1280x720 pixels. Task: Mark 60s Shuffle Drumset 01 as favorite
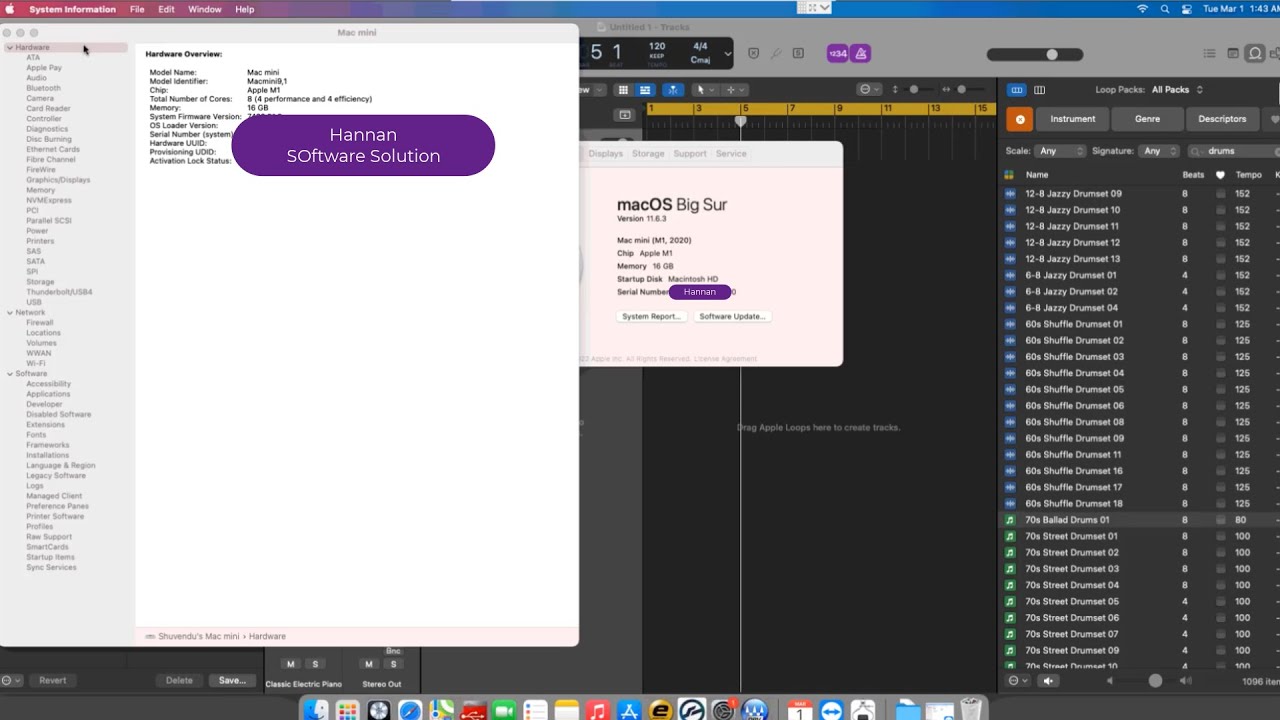[x=1220, y=324]
